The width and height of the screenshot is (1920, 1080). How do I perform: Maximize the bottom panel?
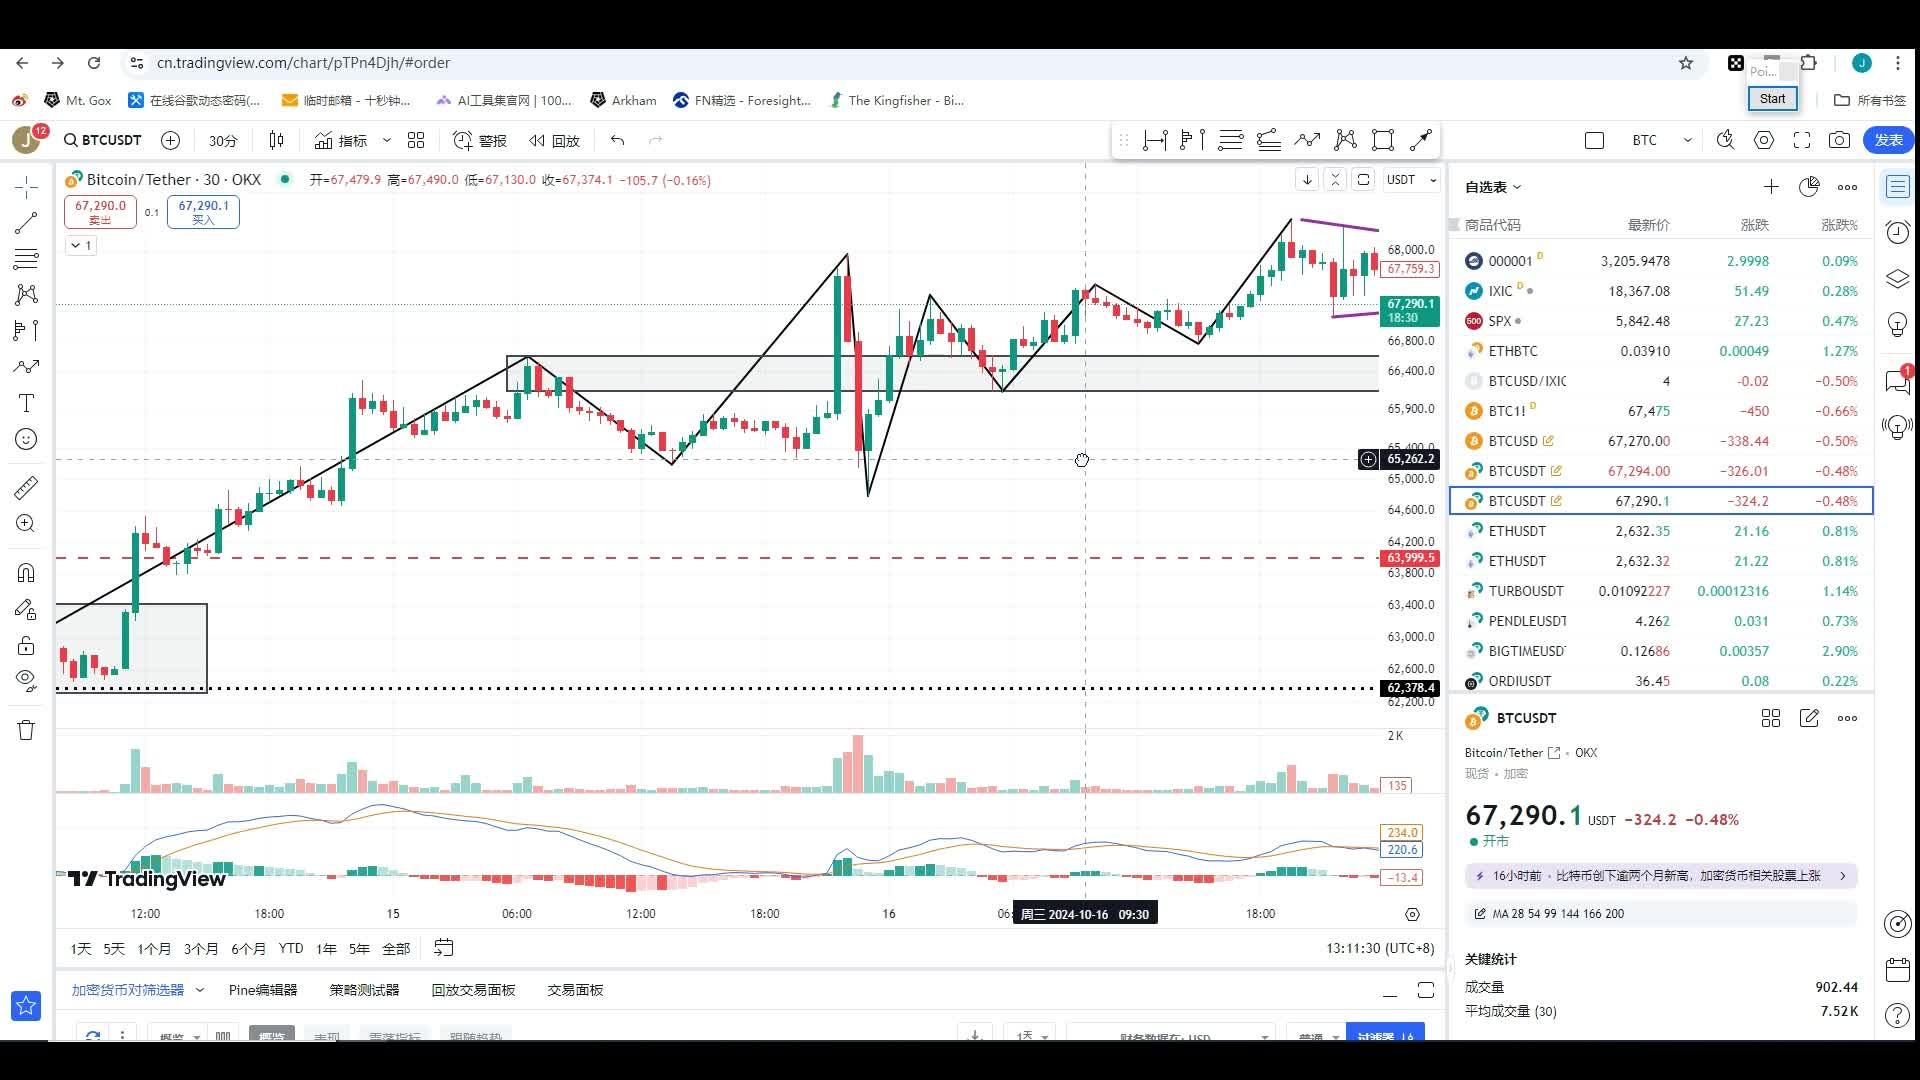[1426, 990]
